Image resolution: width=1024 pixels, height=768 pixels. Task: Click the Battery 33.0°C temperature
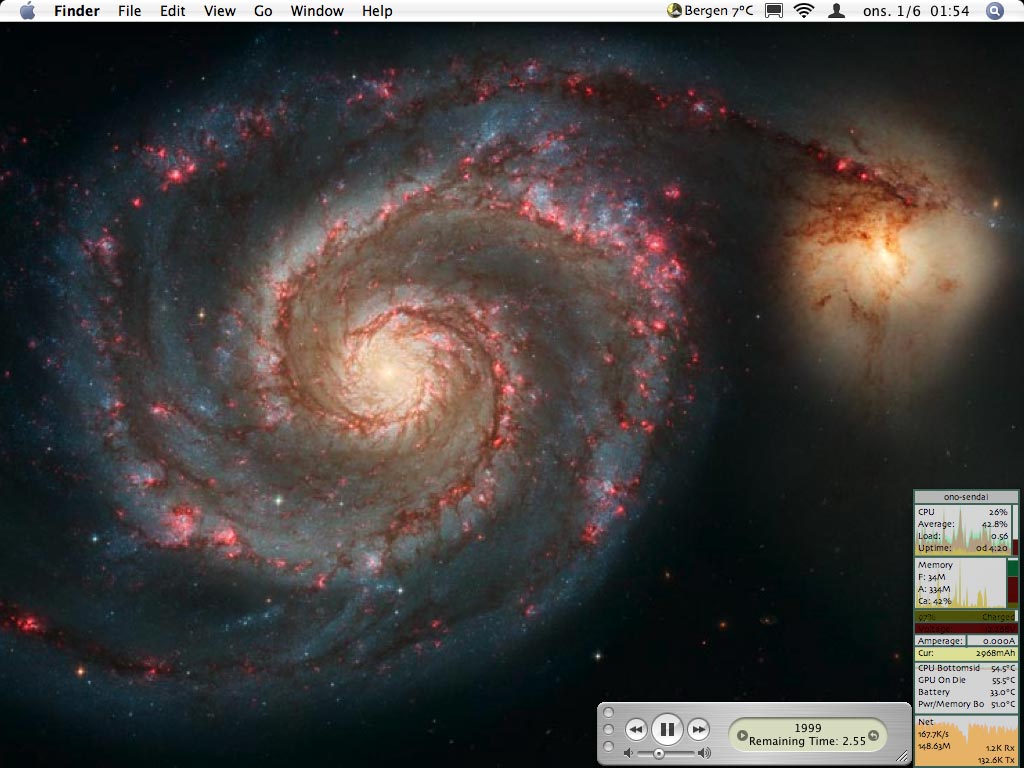966,692
